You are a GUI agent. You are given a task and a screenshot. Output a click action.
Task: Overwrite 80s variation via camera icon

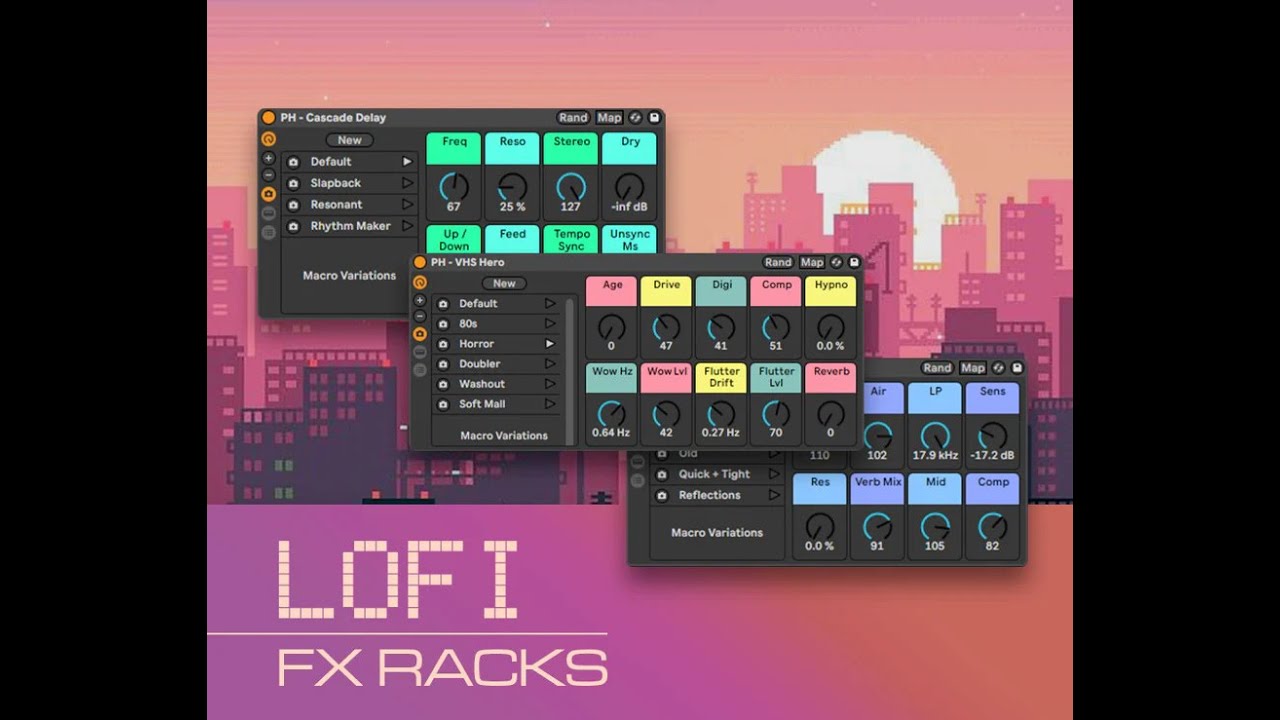click(x=443, y=324)
